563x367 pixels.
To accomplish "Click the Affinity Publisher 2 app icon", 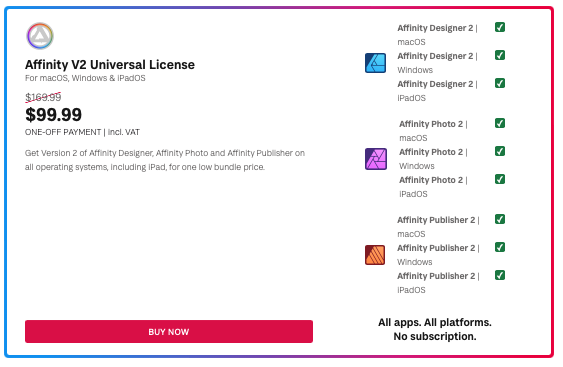I will tap(375, 255).
